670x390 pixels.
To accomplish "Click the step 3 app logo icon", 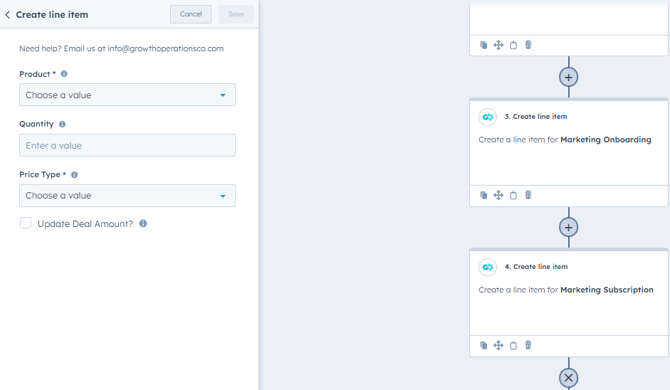I will click(x=488, y=117).
